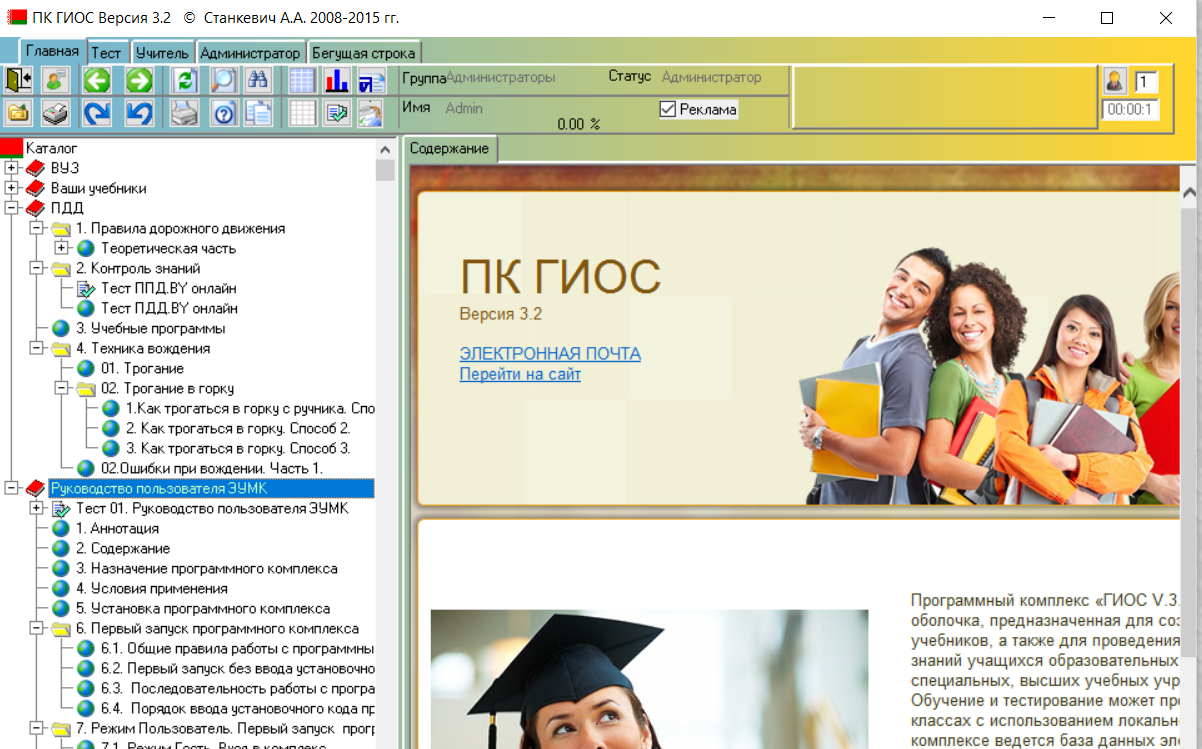Switch to the Учитель tab

(161, 53)
